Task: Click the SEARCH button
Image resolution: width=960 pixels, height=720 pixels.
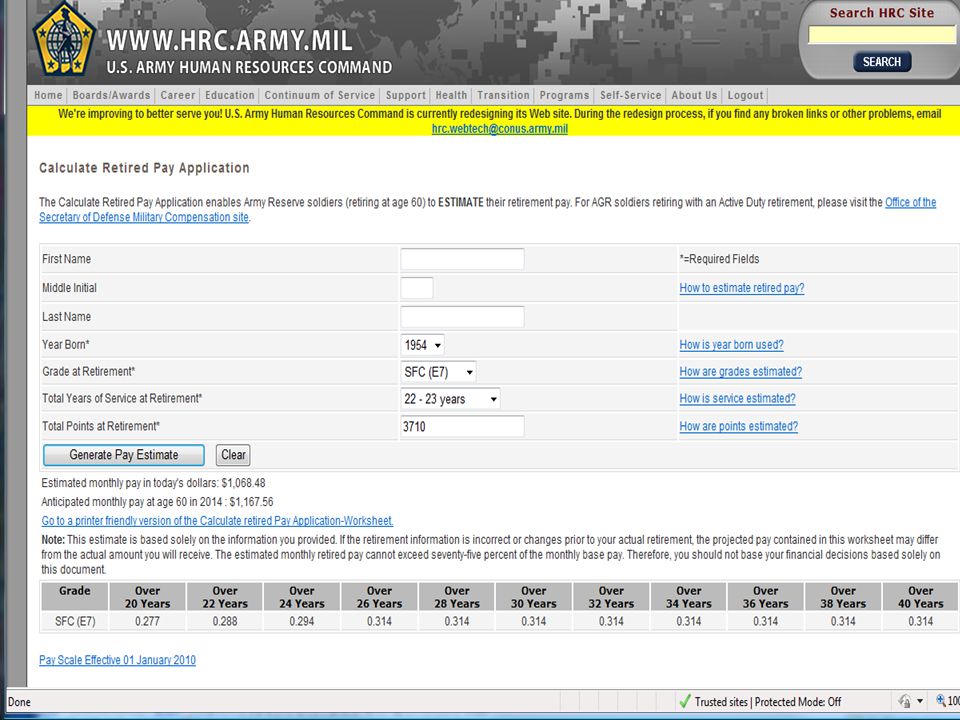Action: click(882, 62)
